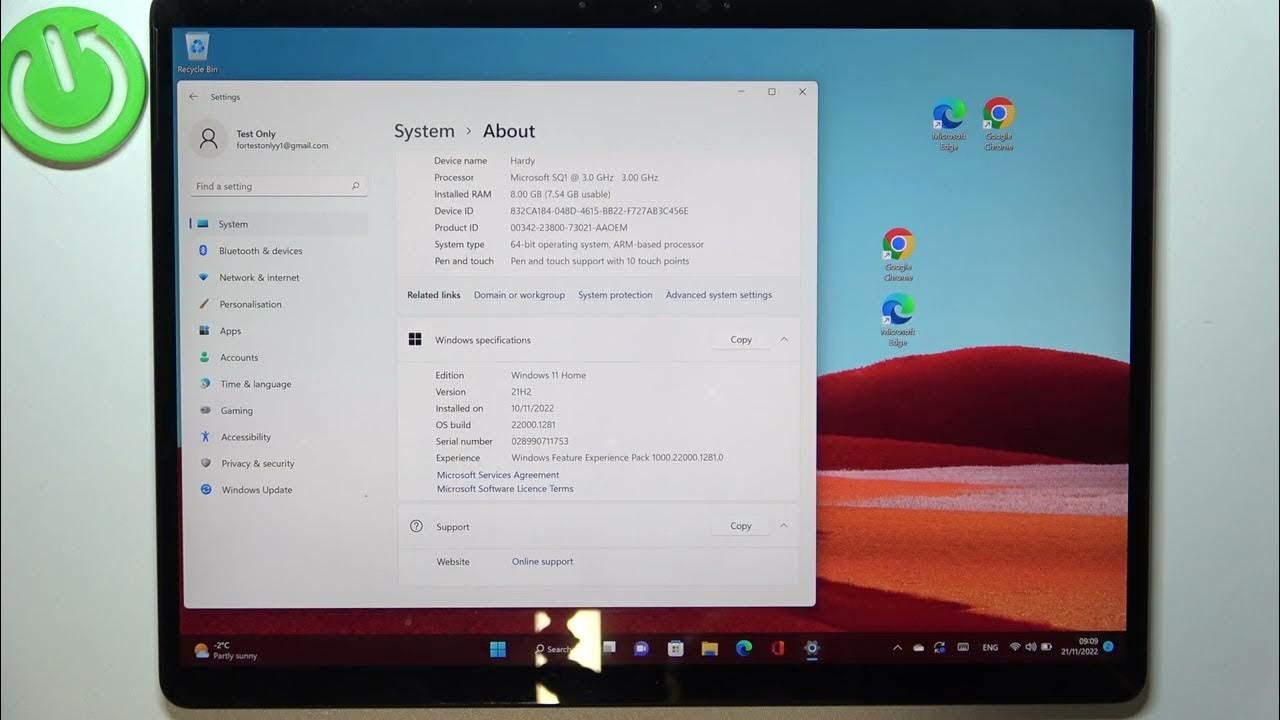Click the 64-bit operating system text
1280x720 pixels.
click(x=607, y=244)
